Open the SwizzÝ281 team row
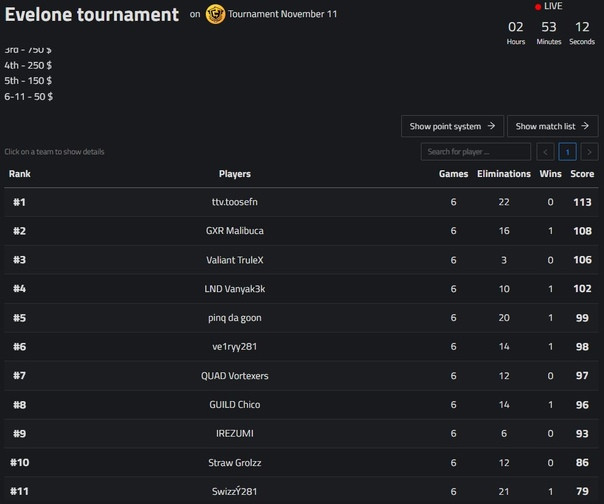 click(301, 491)
